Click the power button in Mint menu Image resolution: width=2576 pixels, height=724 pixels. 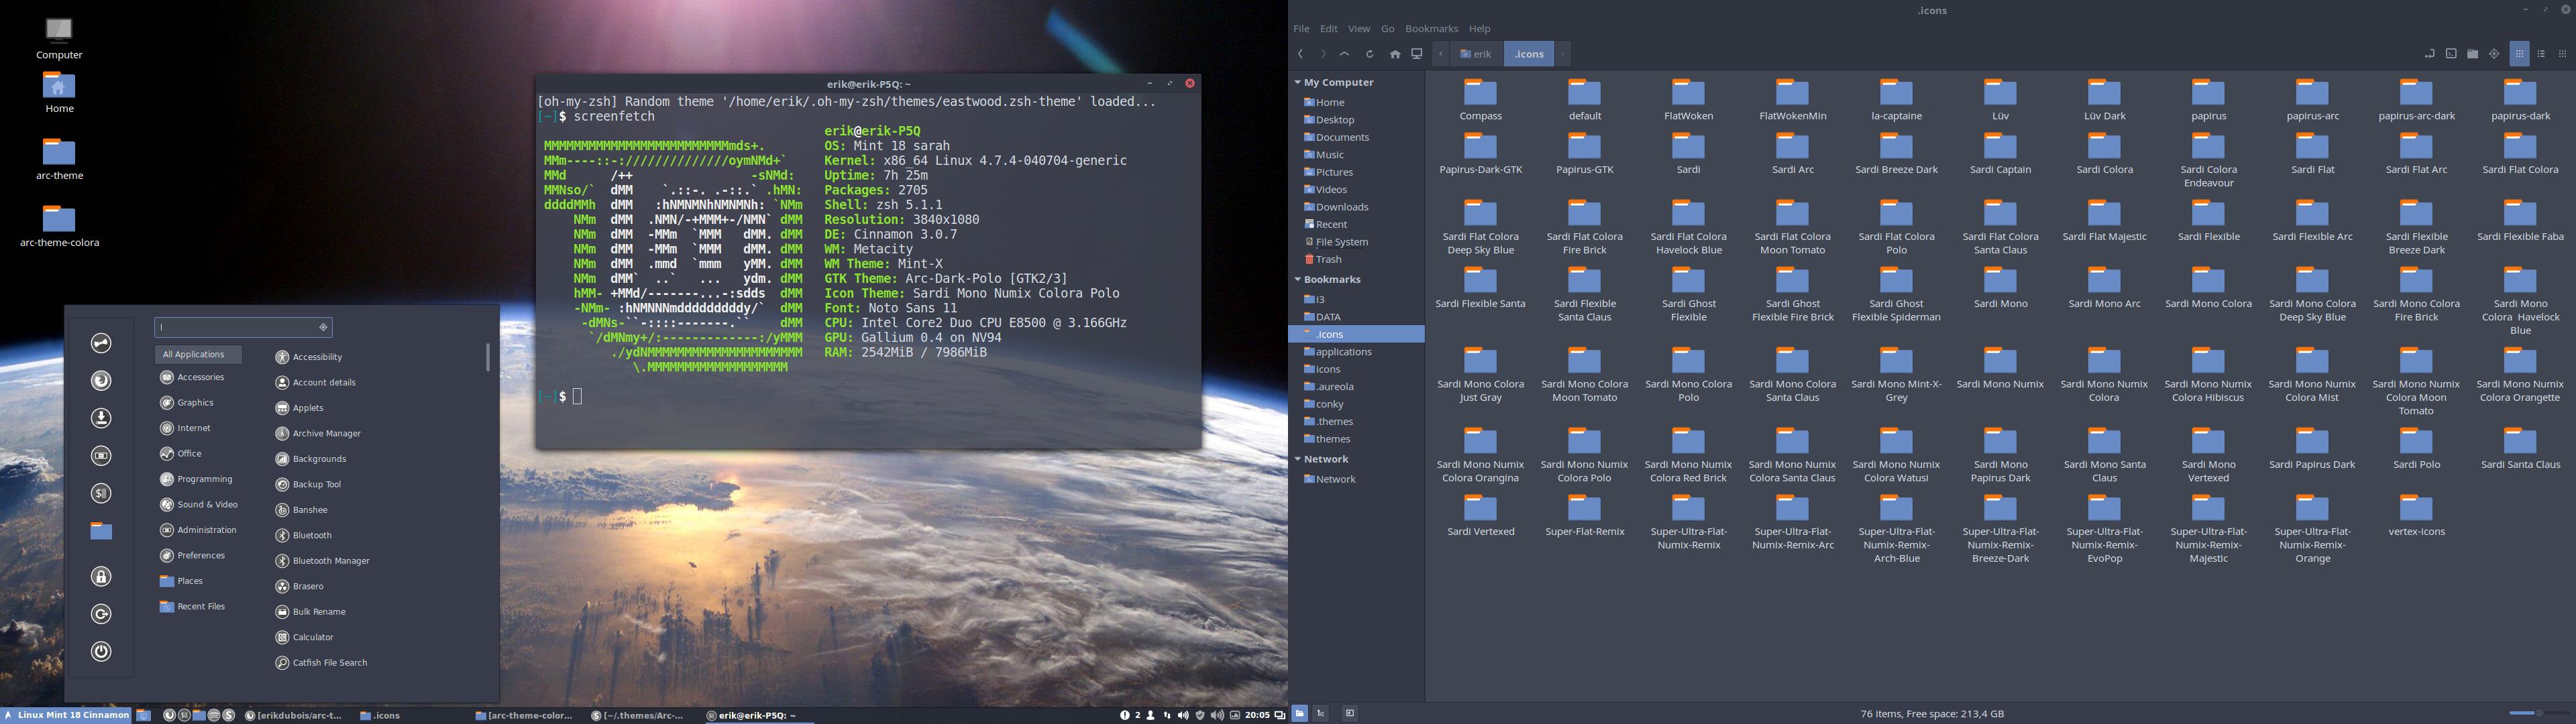click(101, 651)
